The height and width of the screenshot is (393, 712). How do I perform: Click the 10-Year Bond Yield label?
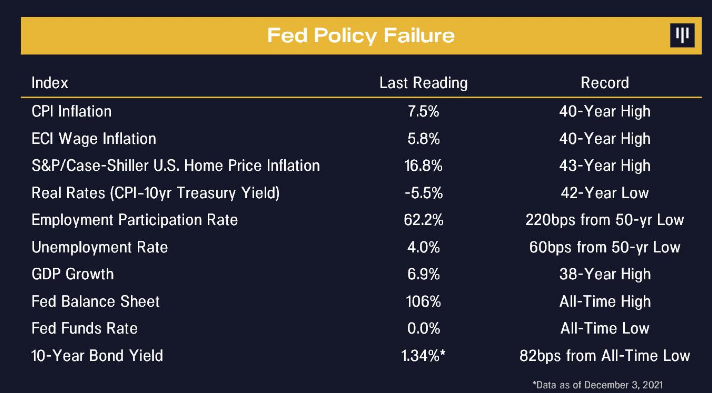pos(97,355)
